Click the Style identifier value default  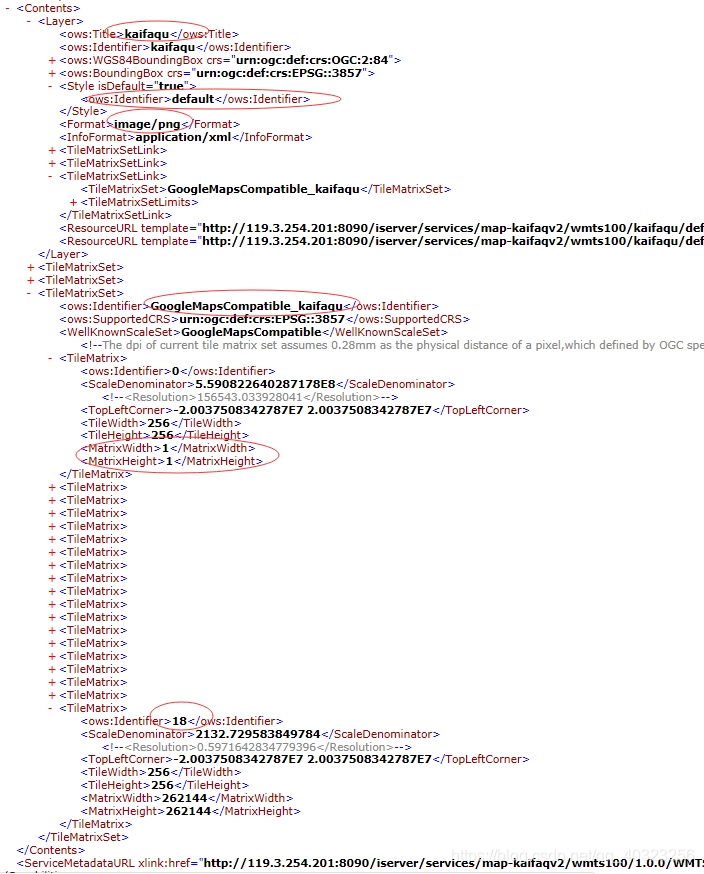[x=193, y=99]
